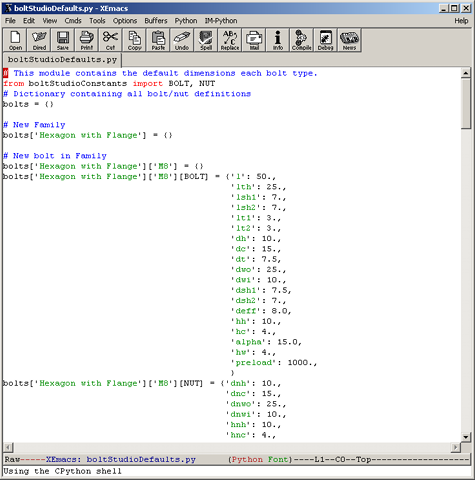Undo last change with Undo icon

(x=182, y=40)
